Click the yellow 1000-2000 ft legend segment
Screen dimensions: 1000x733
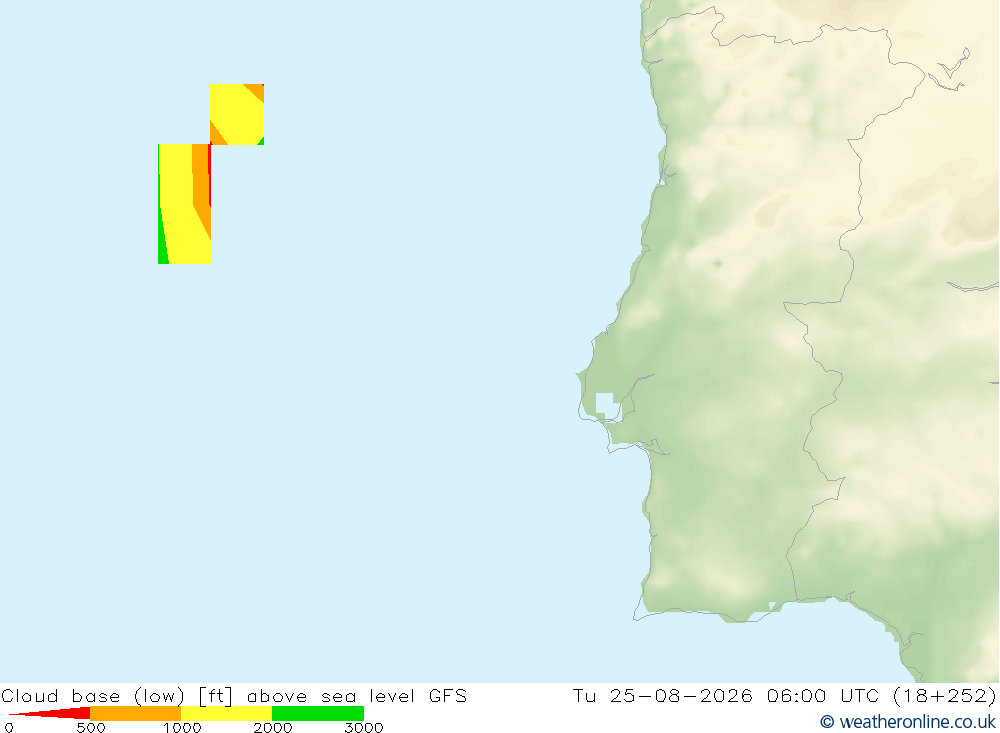(226, 713)
